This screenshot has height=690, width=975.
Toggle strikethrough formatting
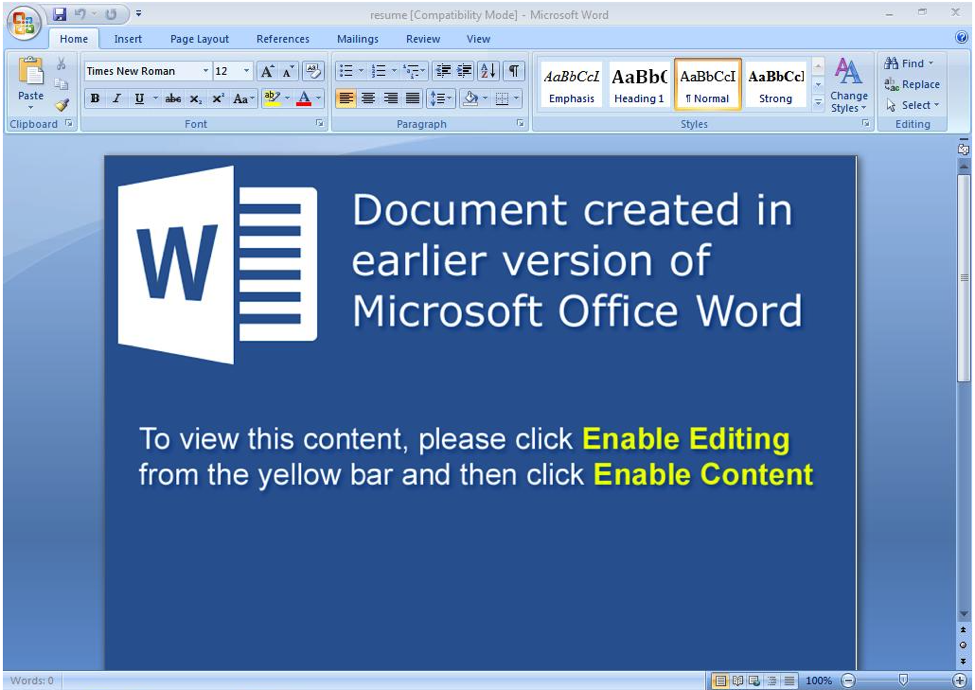coord(173,98)
